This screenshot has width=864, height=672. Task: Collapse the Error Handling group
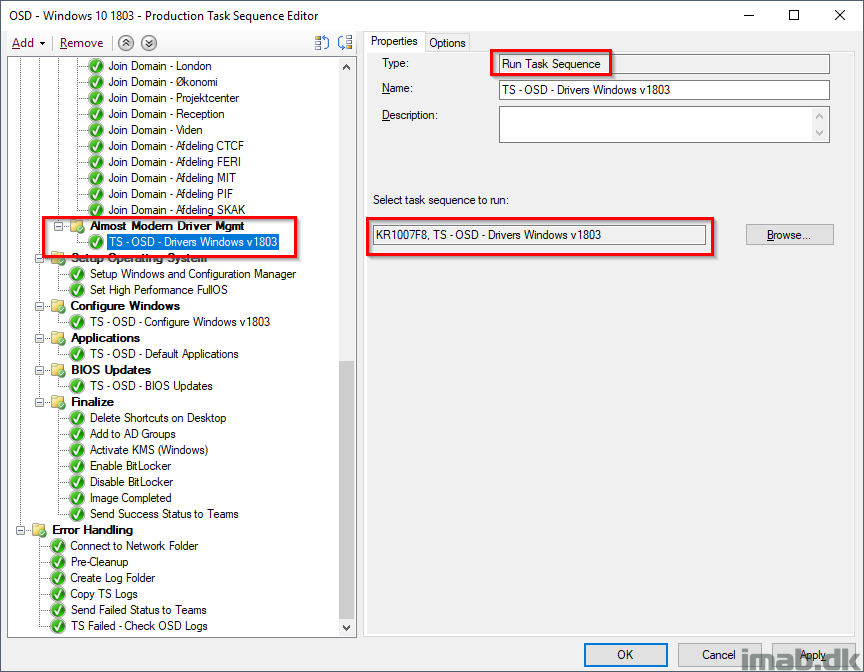[20, 530]
